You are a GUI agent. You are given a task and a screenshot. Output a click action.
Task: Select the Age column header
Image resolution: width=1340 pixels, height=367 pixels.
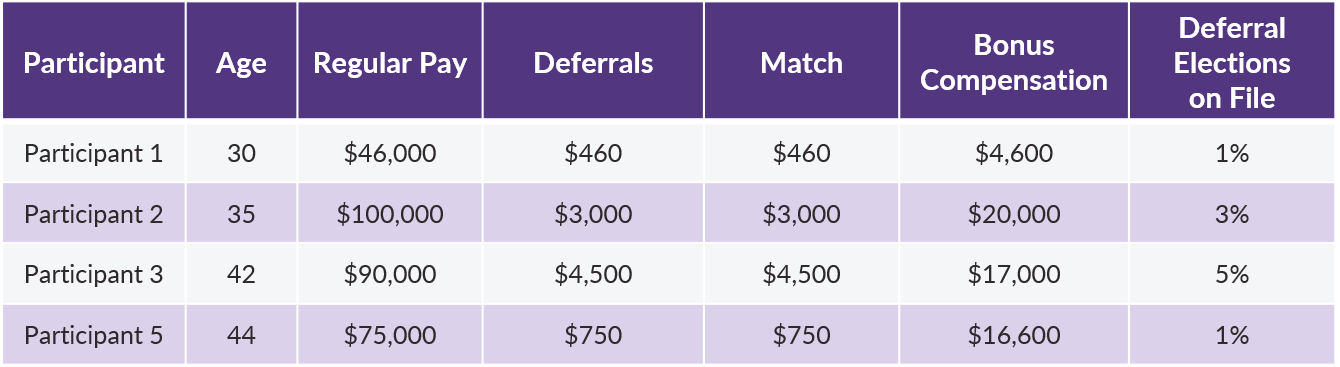[241, 64]
